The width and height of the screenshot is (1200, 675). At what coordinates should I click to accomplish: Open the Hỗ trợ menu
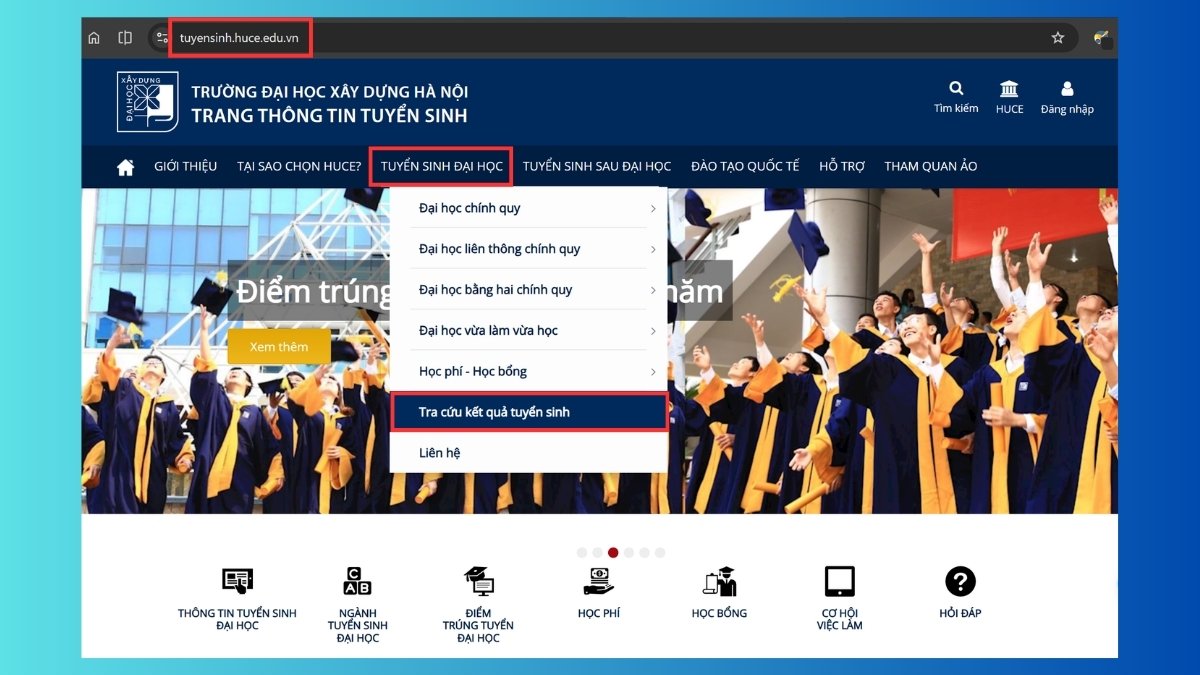tap(842, 166)
